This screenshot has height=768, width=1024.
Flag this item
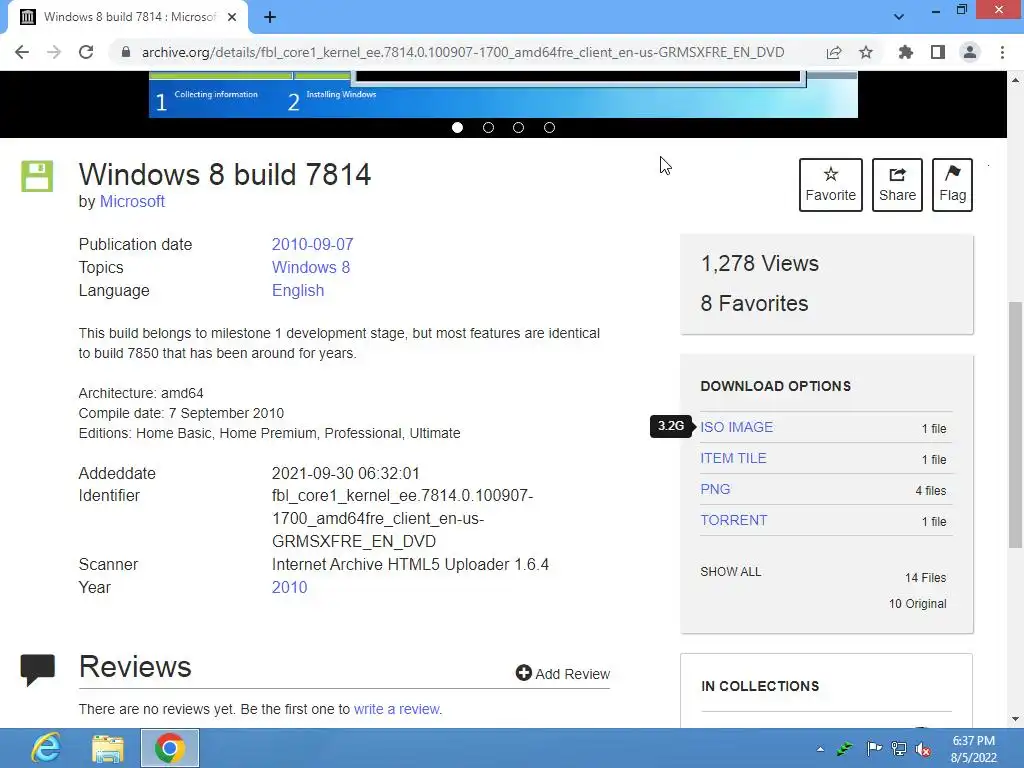[x=952, y=185]
